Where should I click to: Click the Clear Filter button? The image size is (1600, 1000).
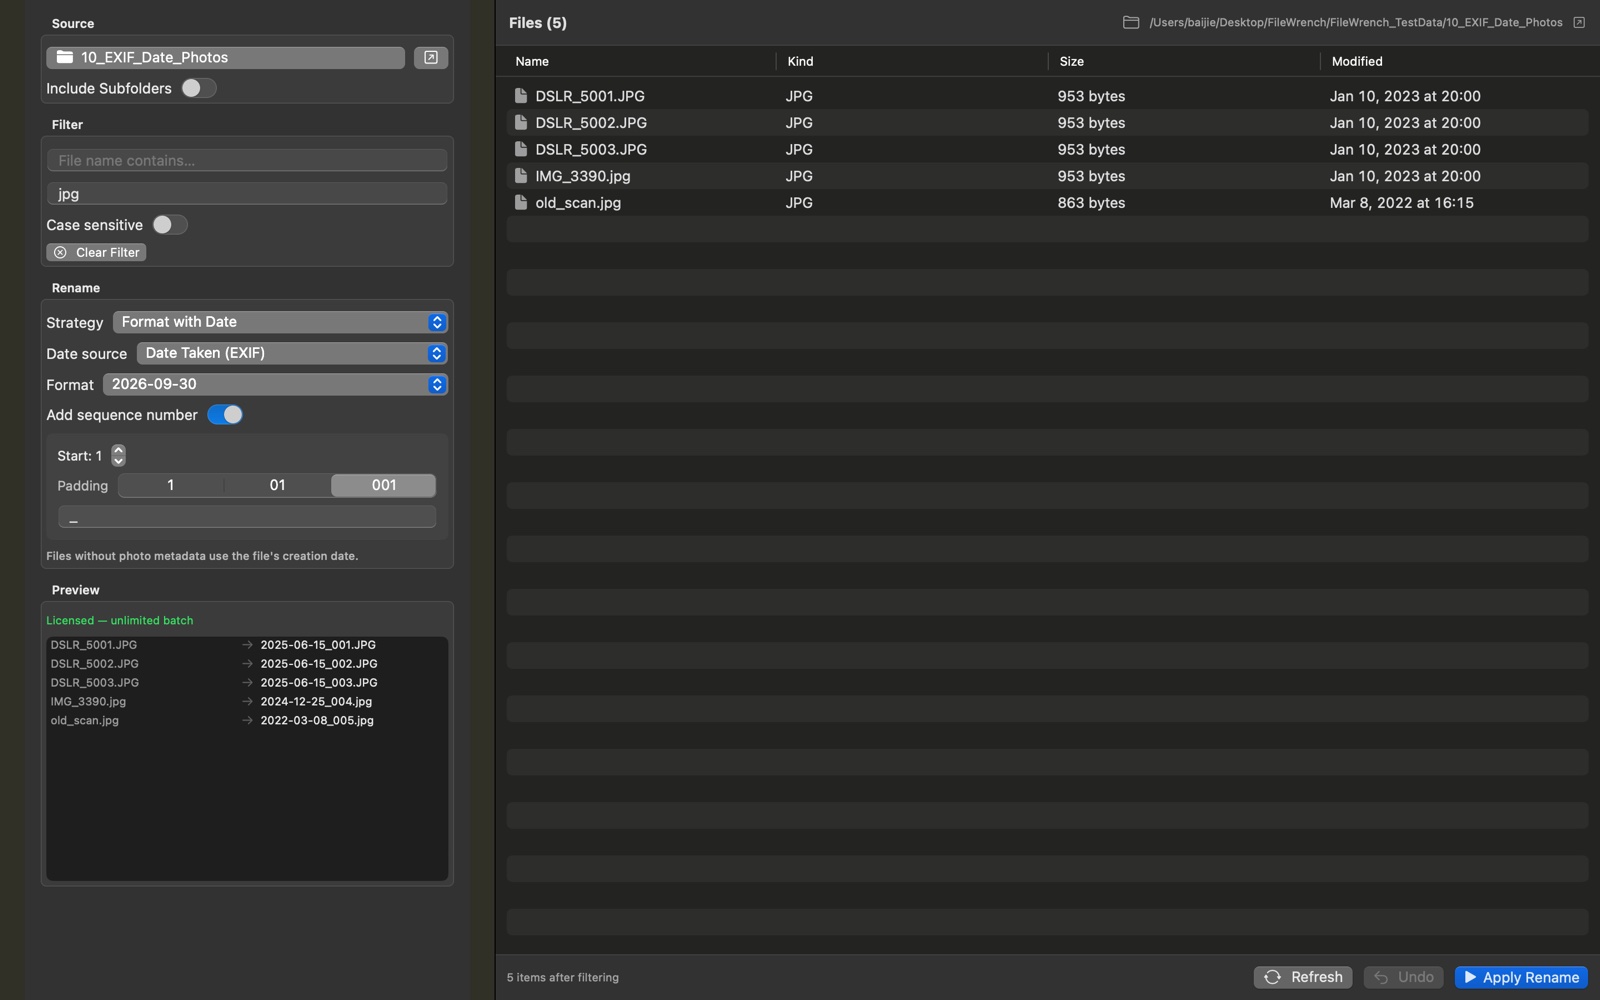(x=96, y=253)
